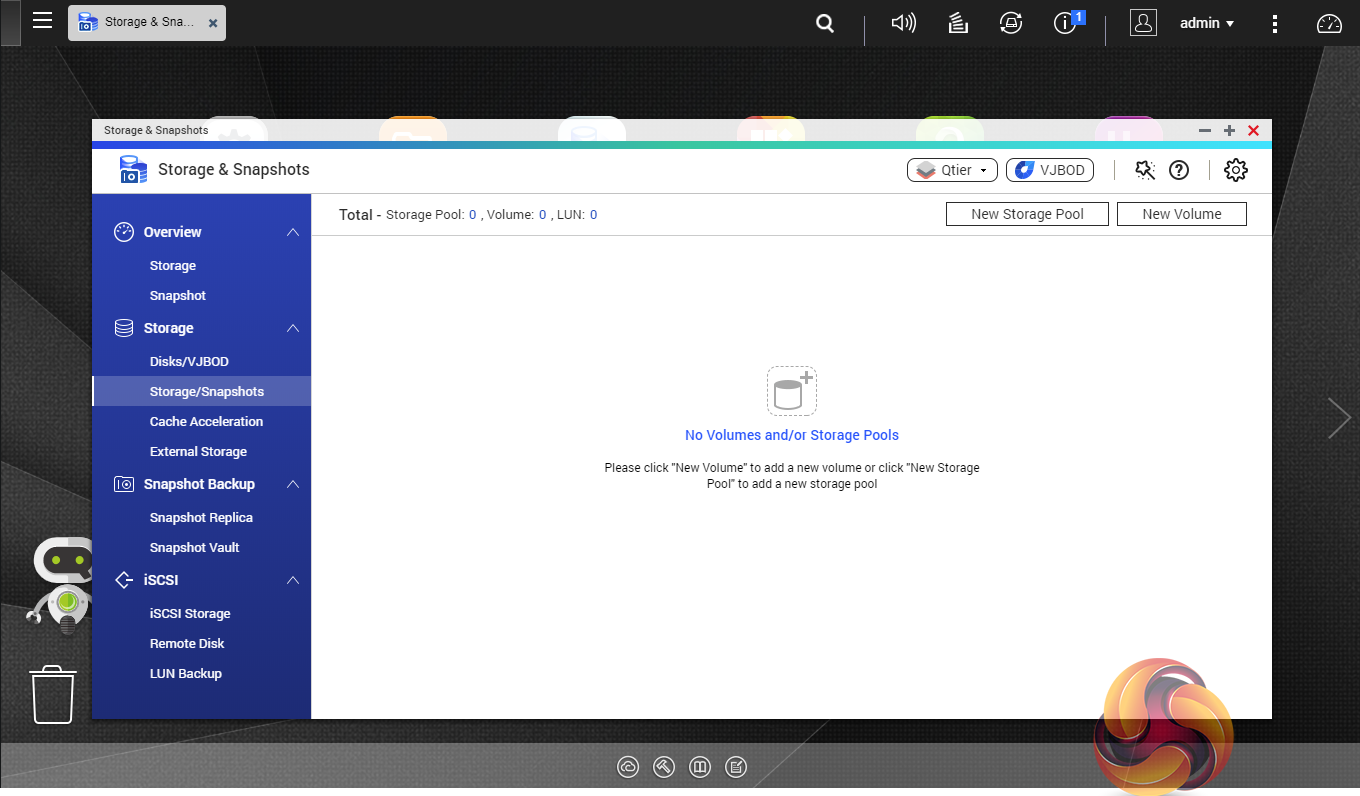Open Snapshot Replica in the sidebar

[201, 518]
